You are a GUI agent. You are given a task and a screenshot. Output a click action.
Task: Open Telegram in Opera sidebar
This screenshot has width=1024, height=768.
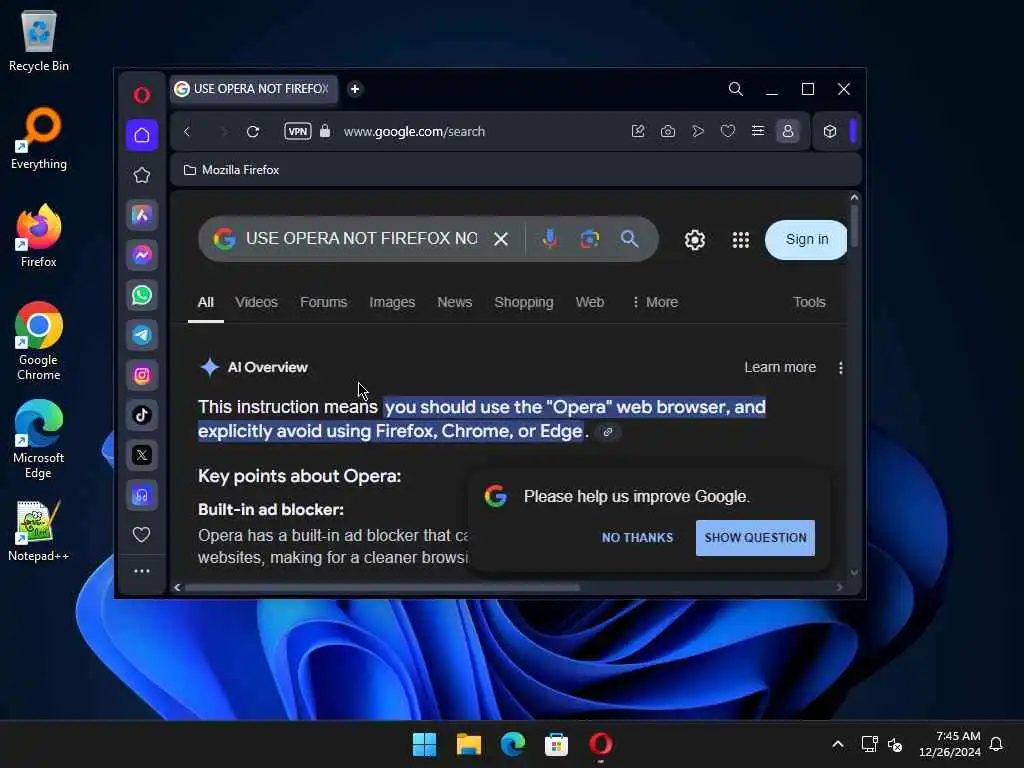click(142, 335)
